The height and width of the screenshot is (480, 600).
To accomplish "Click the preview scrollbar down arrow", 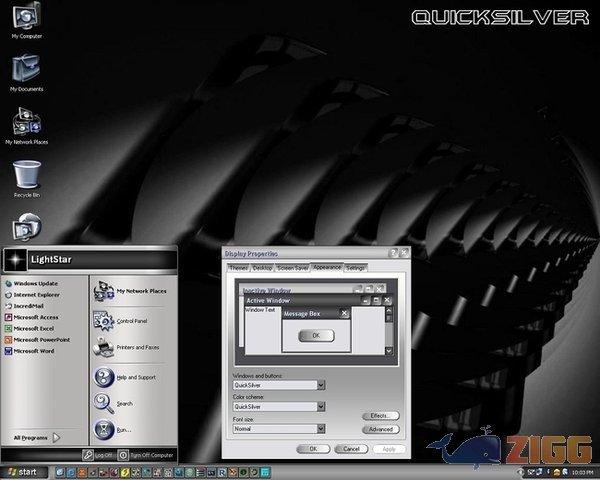I will (x=388, y=350).
